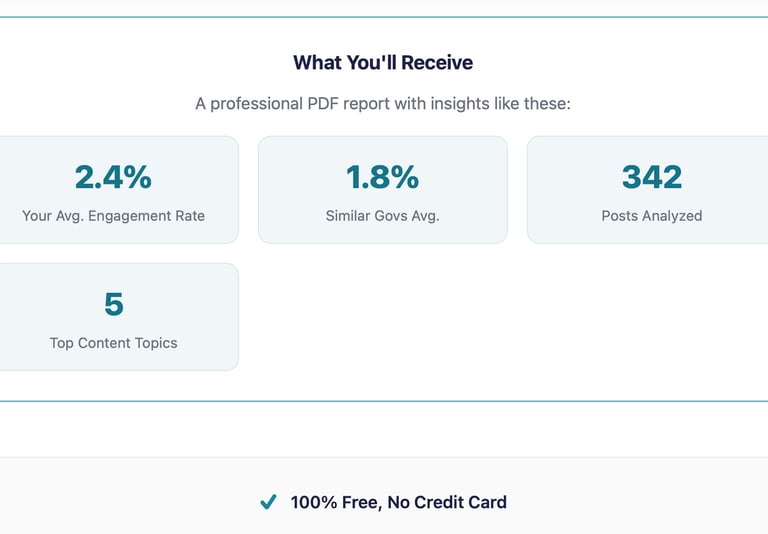This screenshot has width=768, height=534.
Task: Click the number 5 topics figure
Action: point(114,304)
